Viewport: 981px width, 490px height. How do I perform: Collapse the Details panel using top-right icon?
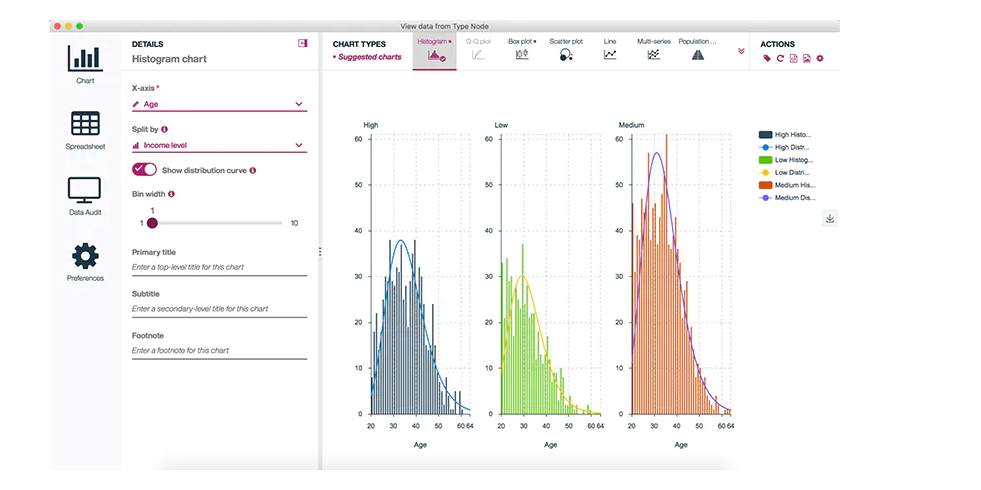click(x=302, y=43)
